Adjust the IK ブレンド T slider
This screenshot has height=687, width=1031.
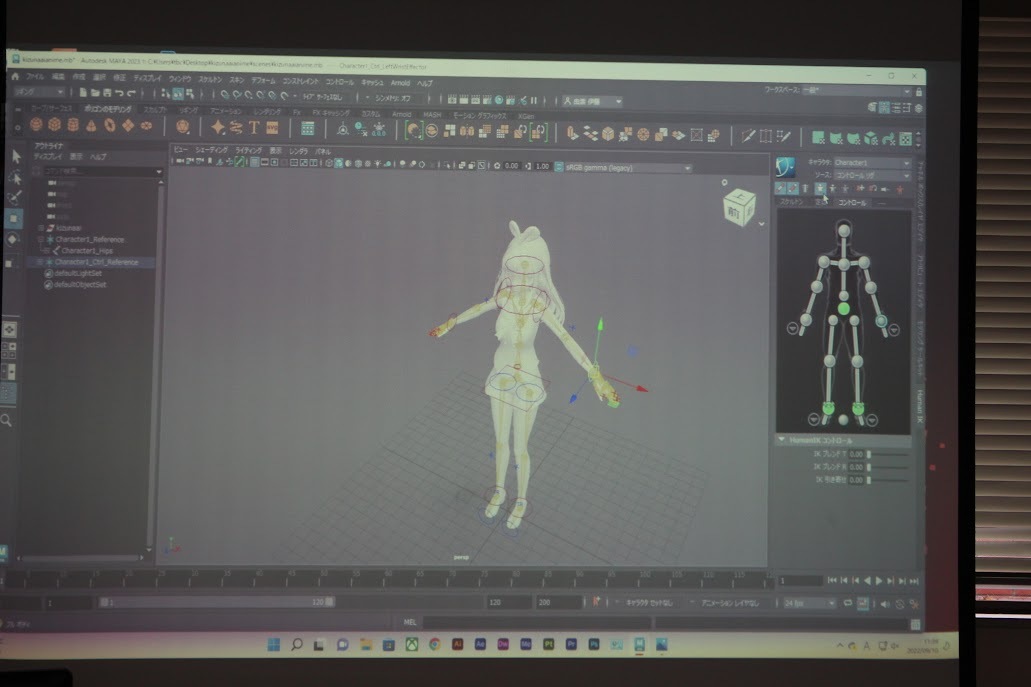(888, 454)
